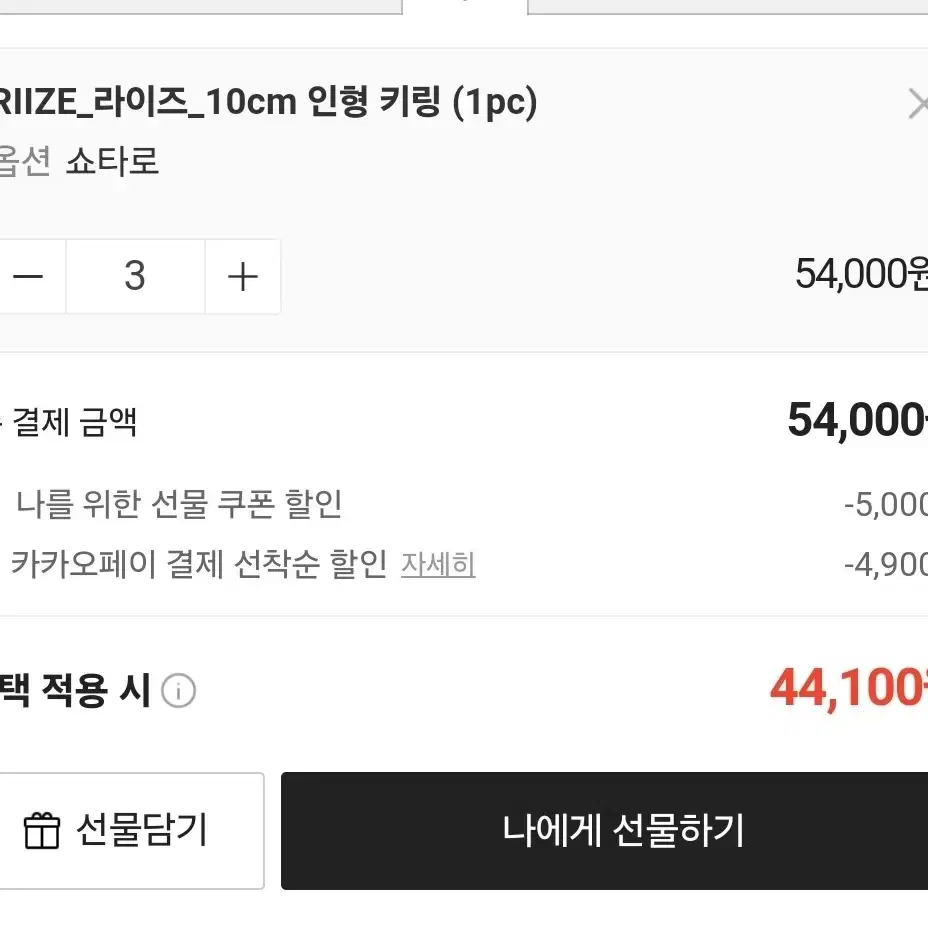This screenshot has width=928, height=928.
Task: Click the 54,000 item price beside the stepper
Action: pyautogui.click(x=861, y=275)
